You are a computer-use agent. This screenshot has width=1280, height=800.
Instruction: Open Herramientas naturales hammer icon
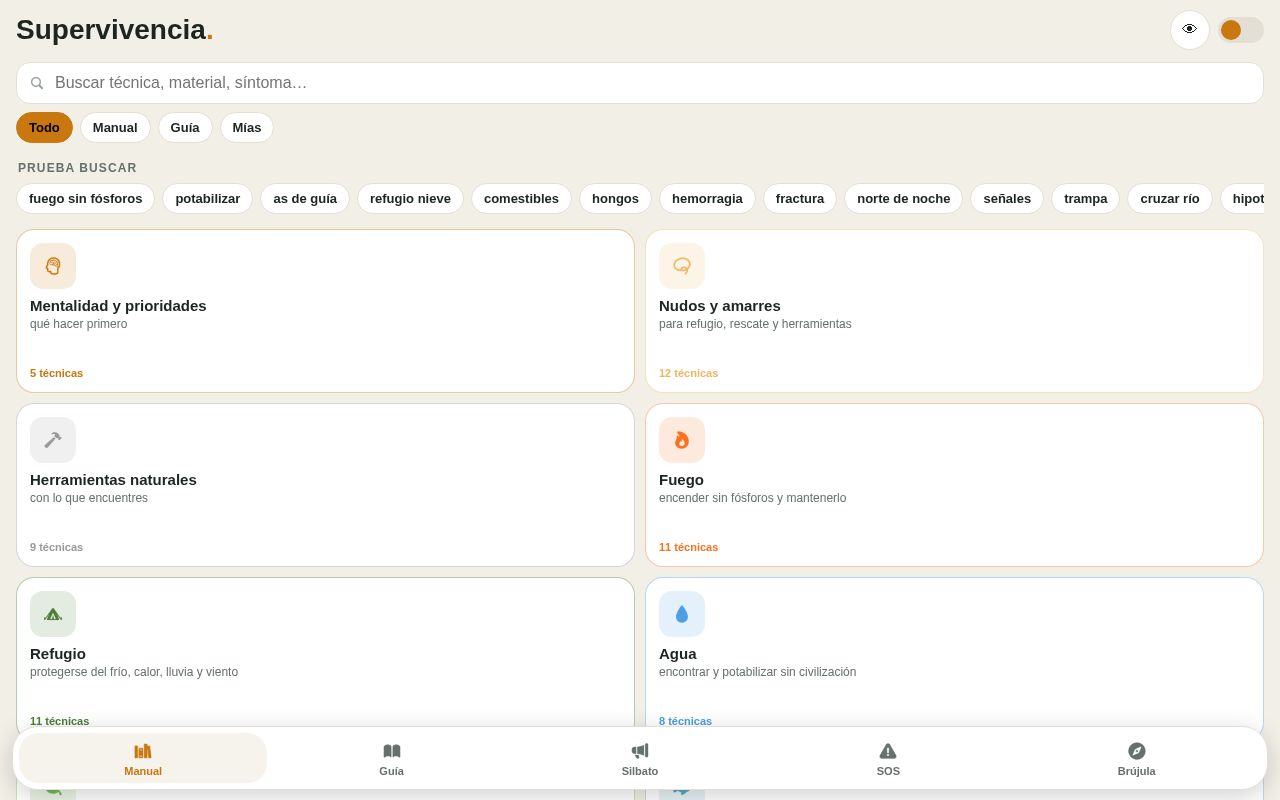pos(53,440)
